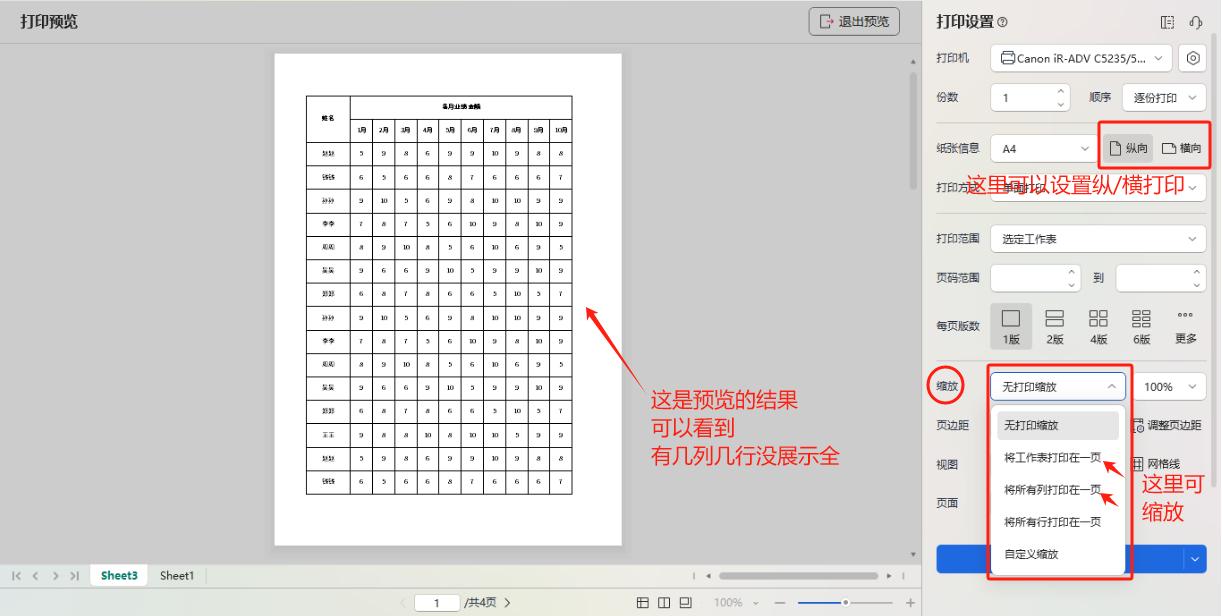The width and height of the screenshot is (1222, 616).
Task: Click the current page number field
Action: tap(438, 603)
